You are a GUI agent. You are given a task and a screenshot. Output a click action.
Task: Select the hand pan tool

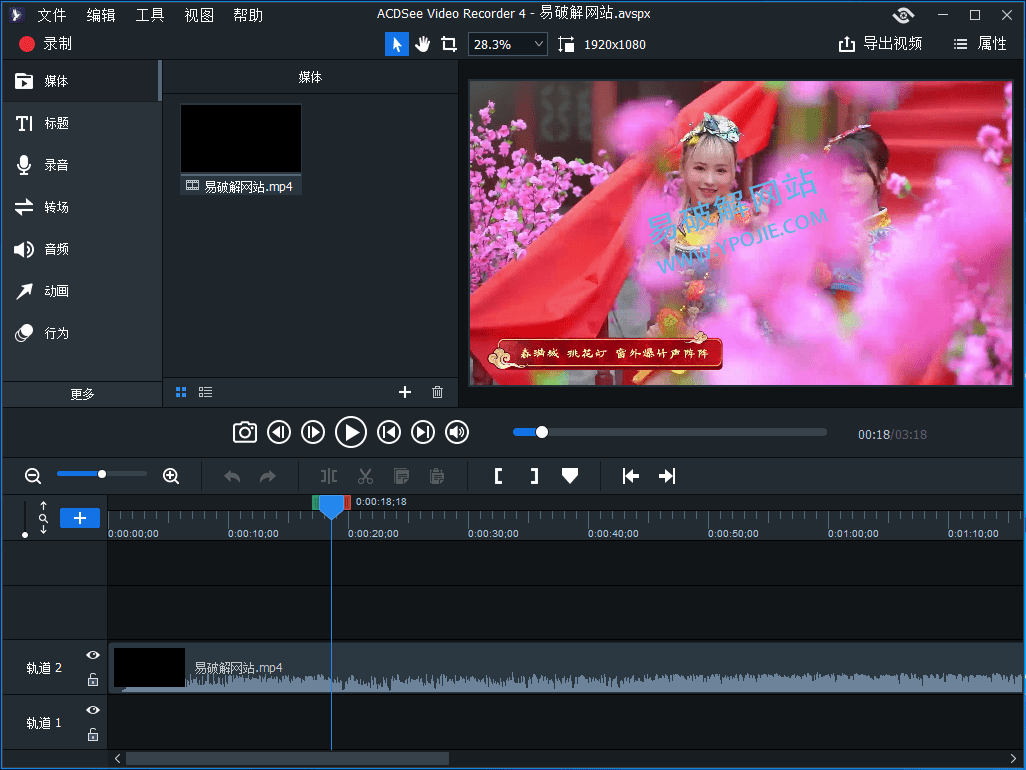click(x=423, y=44)
